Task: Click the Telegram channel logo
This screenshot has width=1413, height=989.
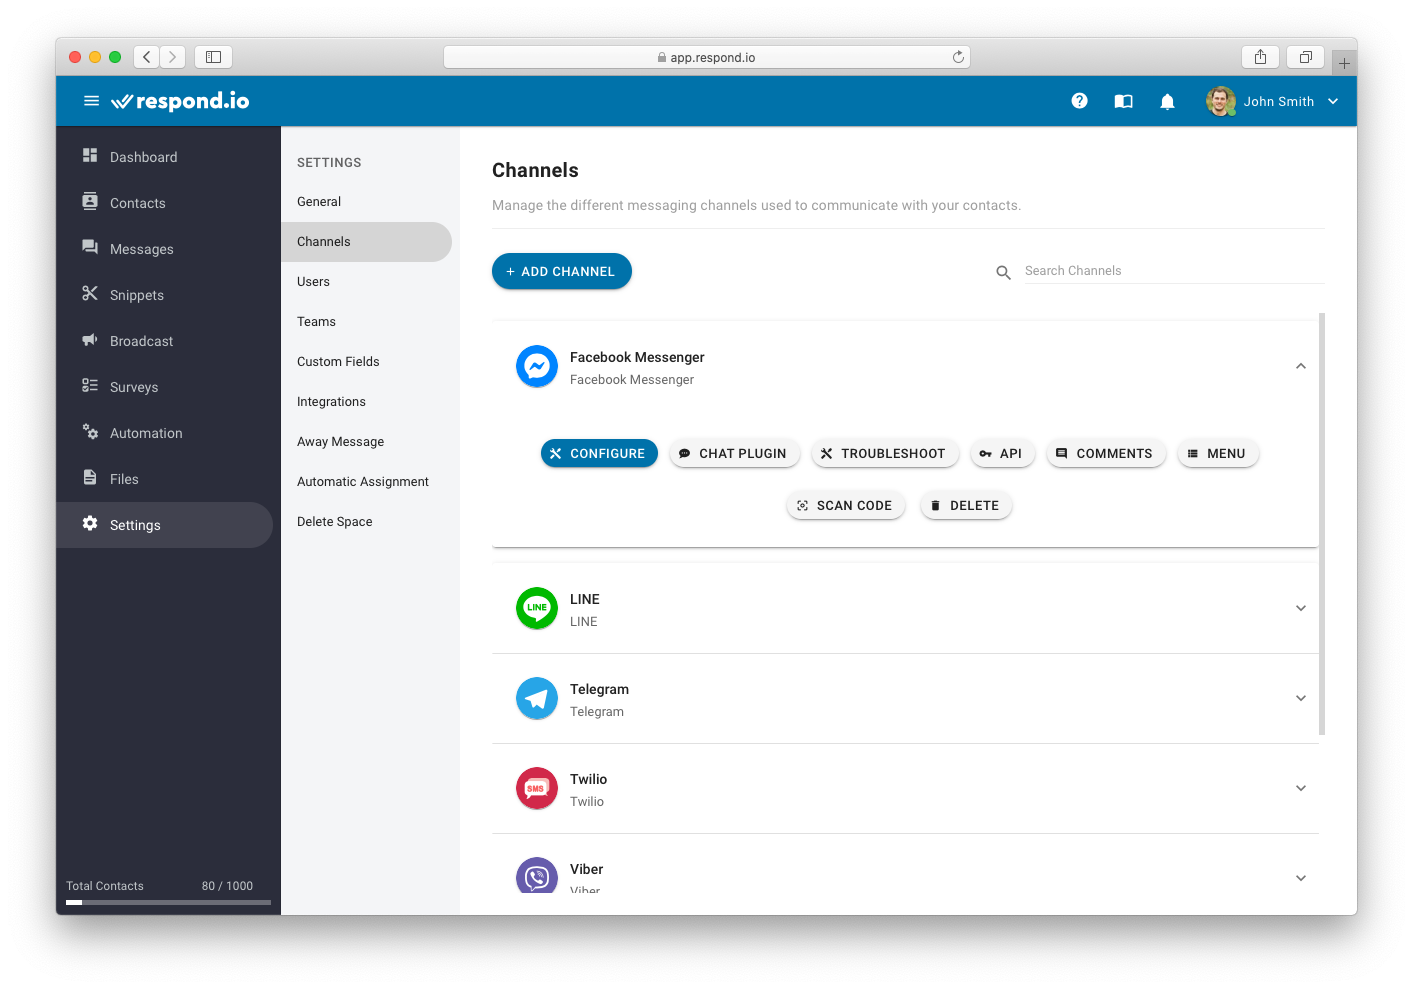Action: (537, 698)
